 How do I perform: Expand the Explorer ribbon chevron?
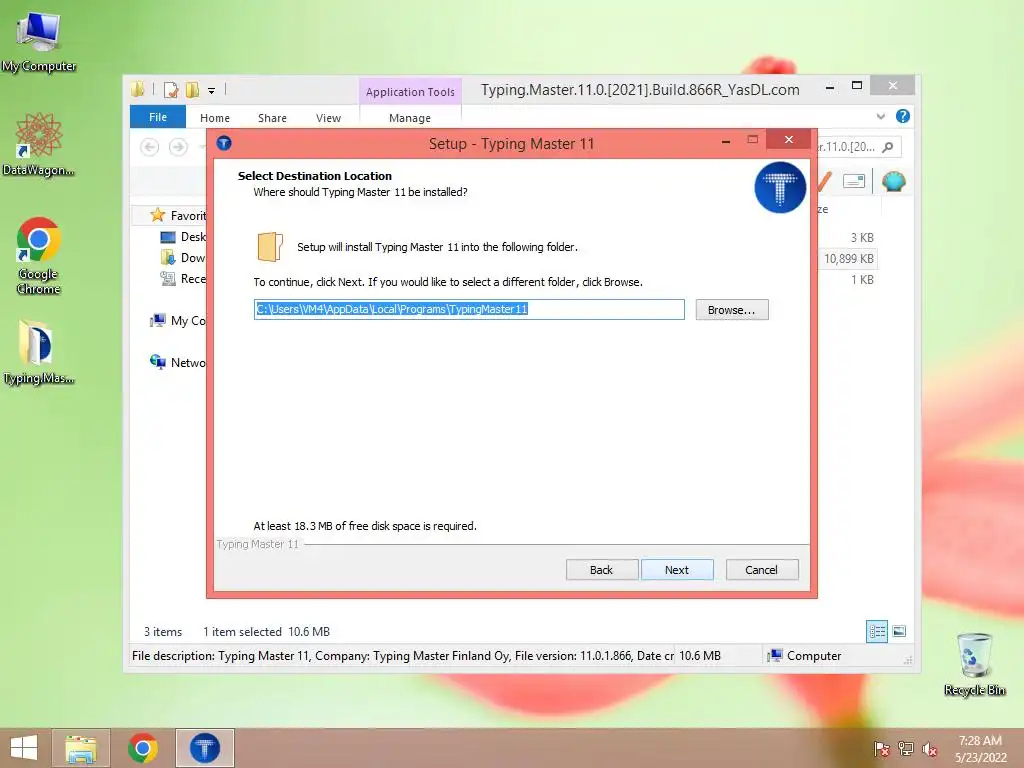[x=881, y=116]
